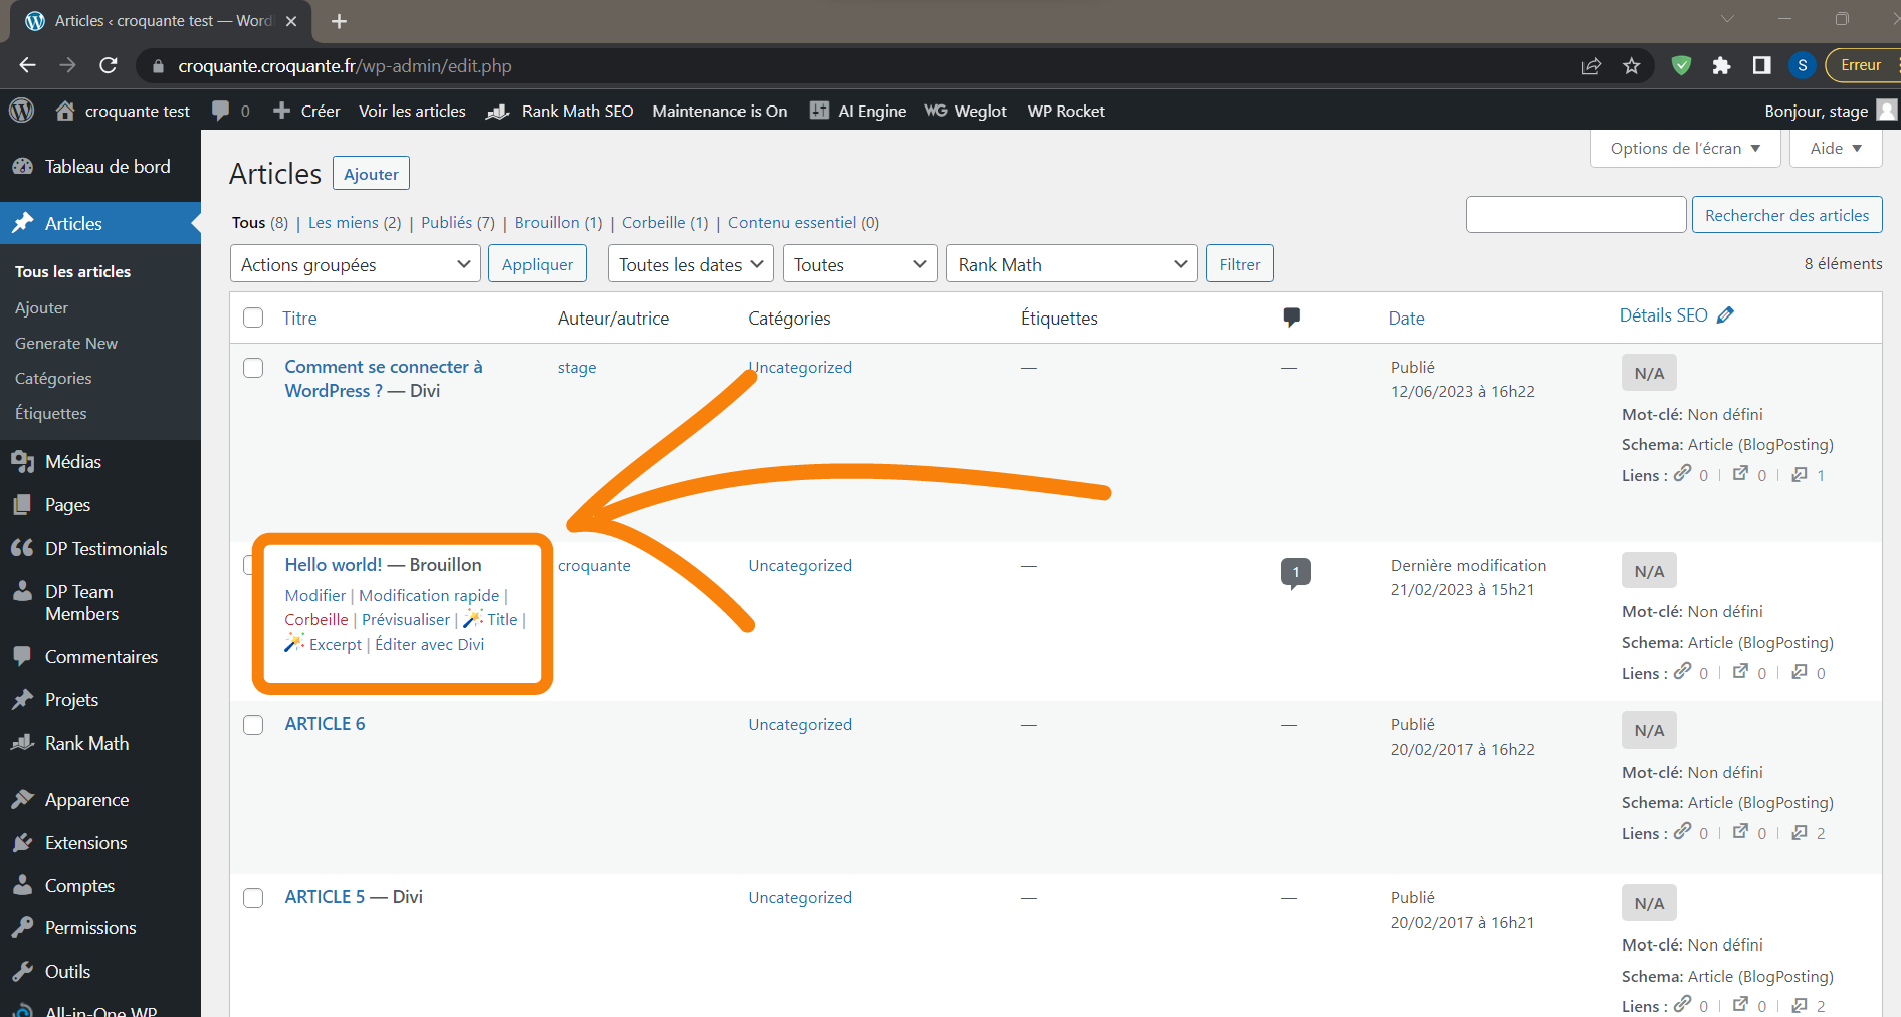
Task: Focus the article search input field
Action: click(x=1575, y=215)
